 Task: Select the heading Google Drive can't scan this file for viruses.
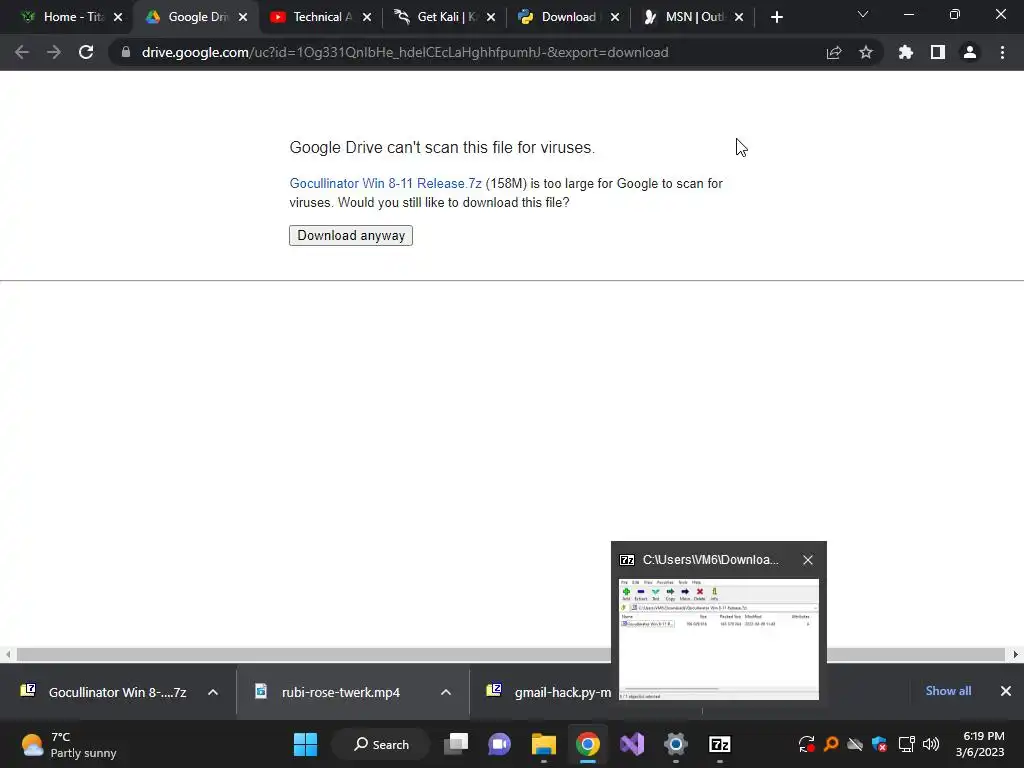click(442, 148)
